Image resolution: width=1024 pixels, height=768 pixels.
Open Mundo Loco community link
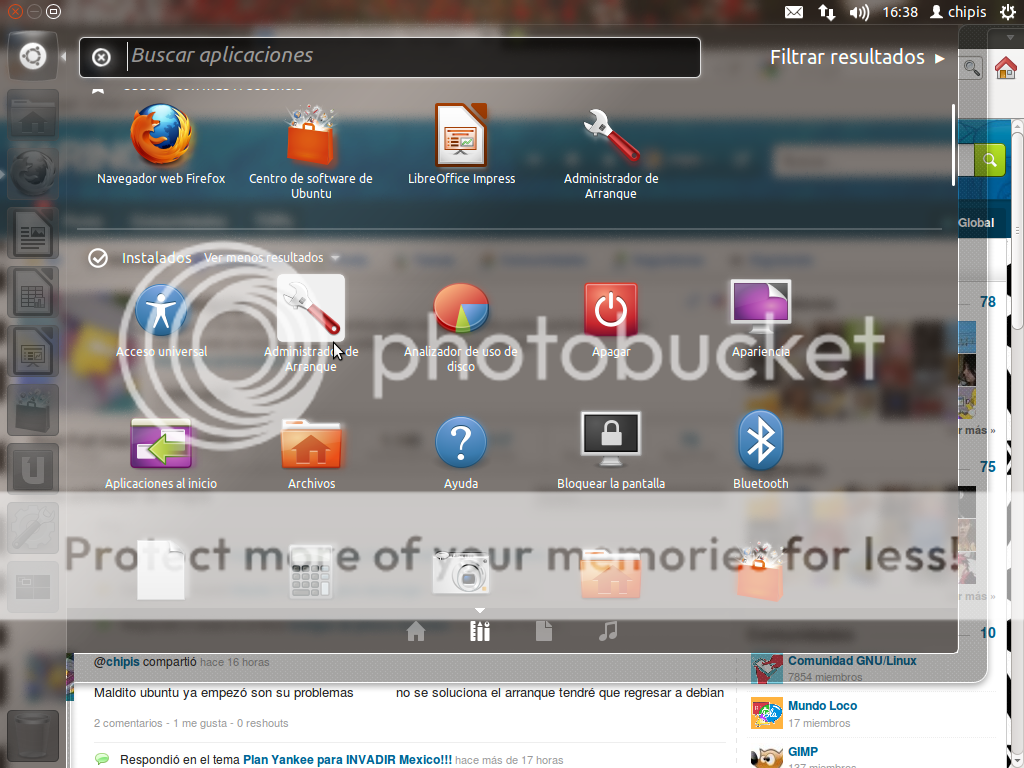click(822, 706)
